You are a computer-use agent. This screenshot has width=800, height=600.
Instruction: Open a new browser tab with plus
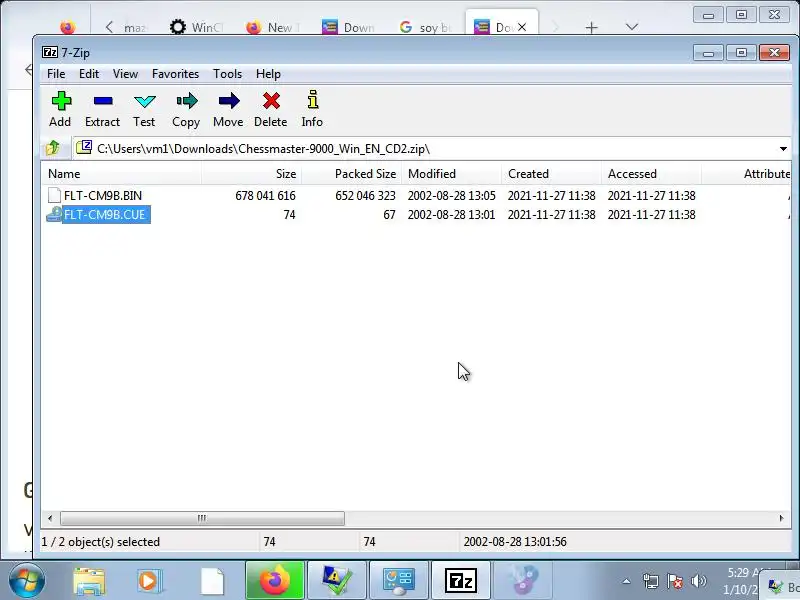(591, 27)
